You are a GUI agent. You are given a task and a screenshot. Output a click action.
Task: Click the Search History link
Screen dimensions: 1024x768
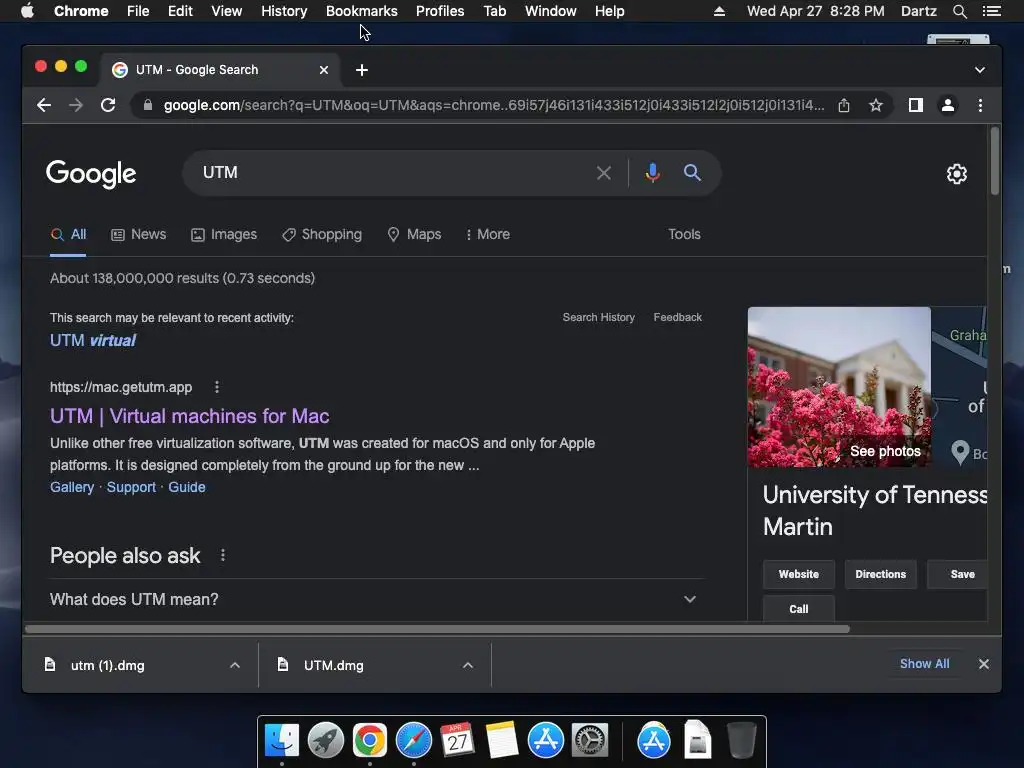pos(598,317)
